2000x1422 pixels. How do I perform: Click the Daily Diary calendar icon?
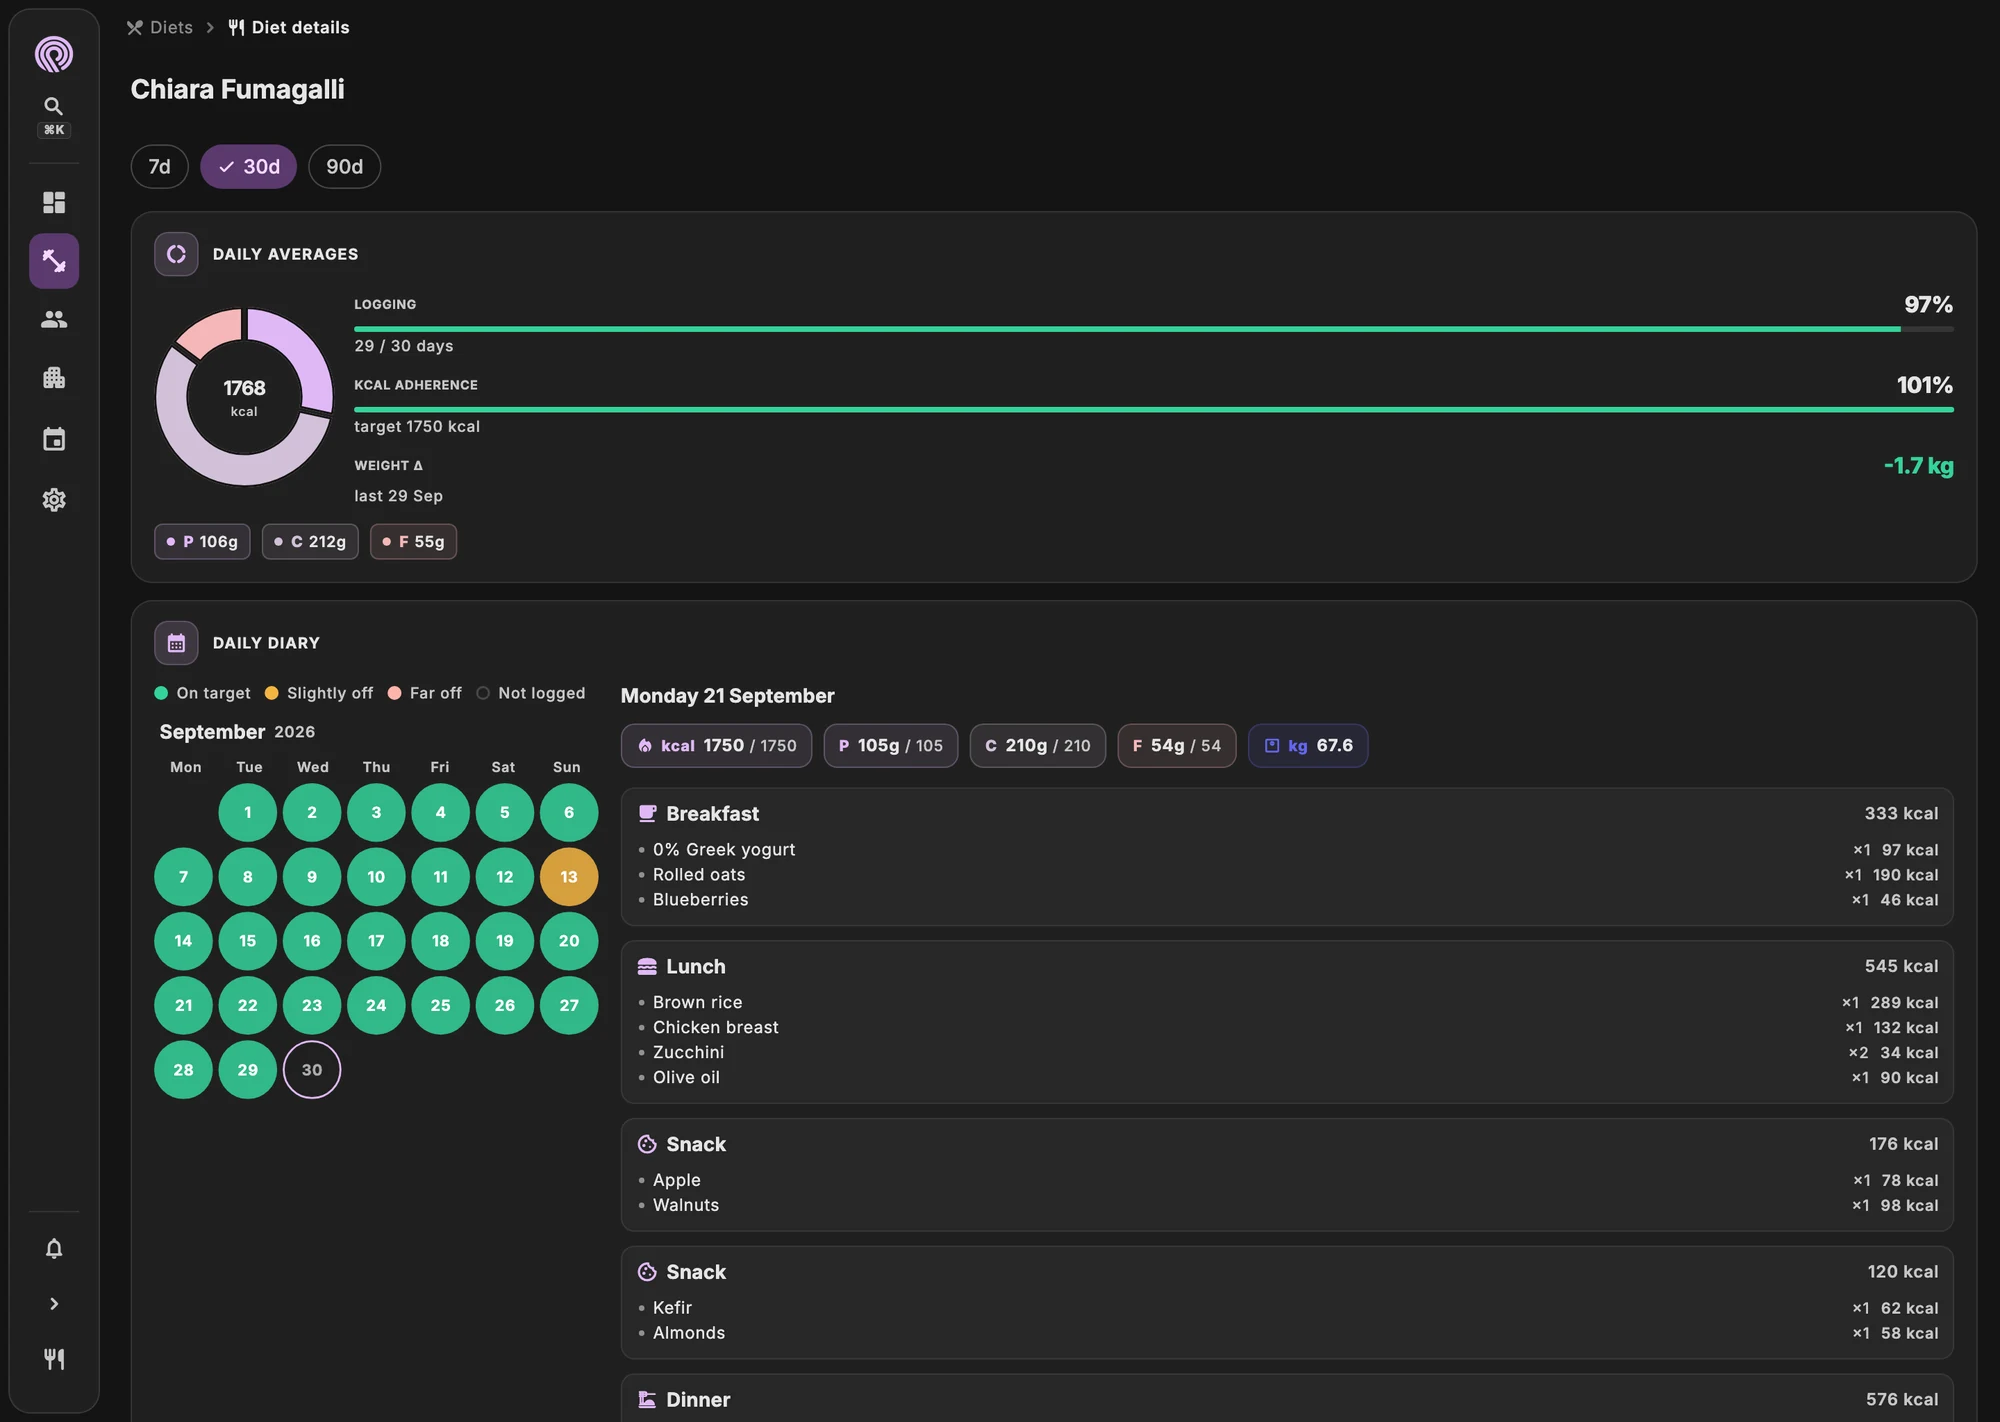click(x=176, y=643)
